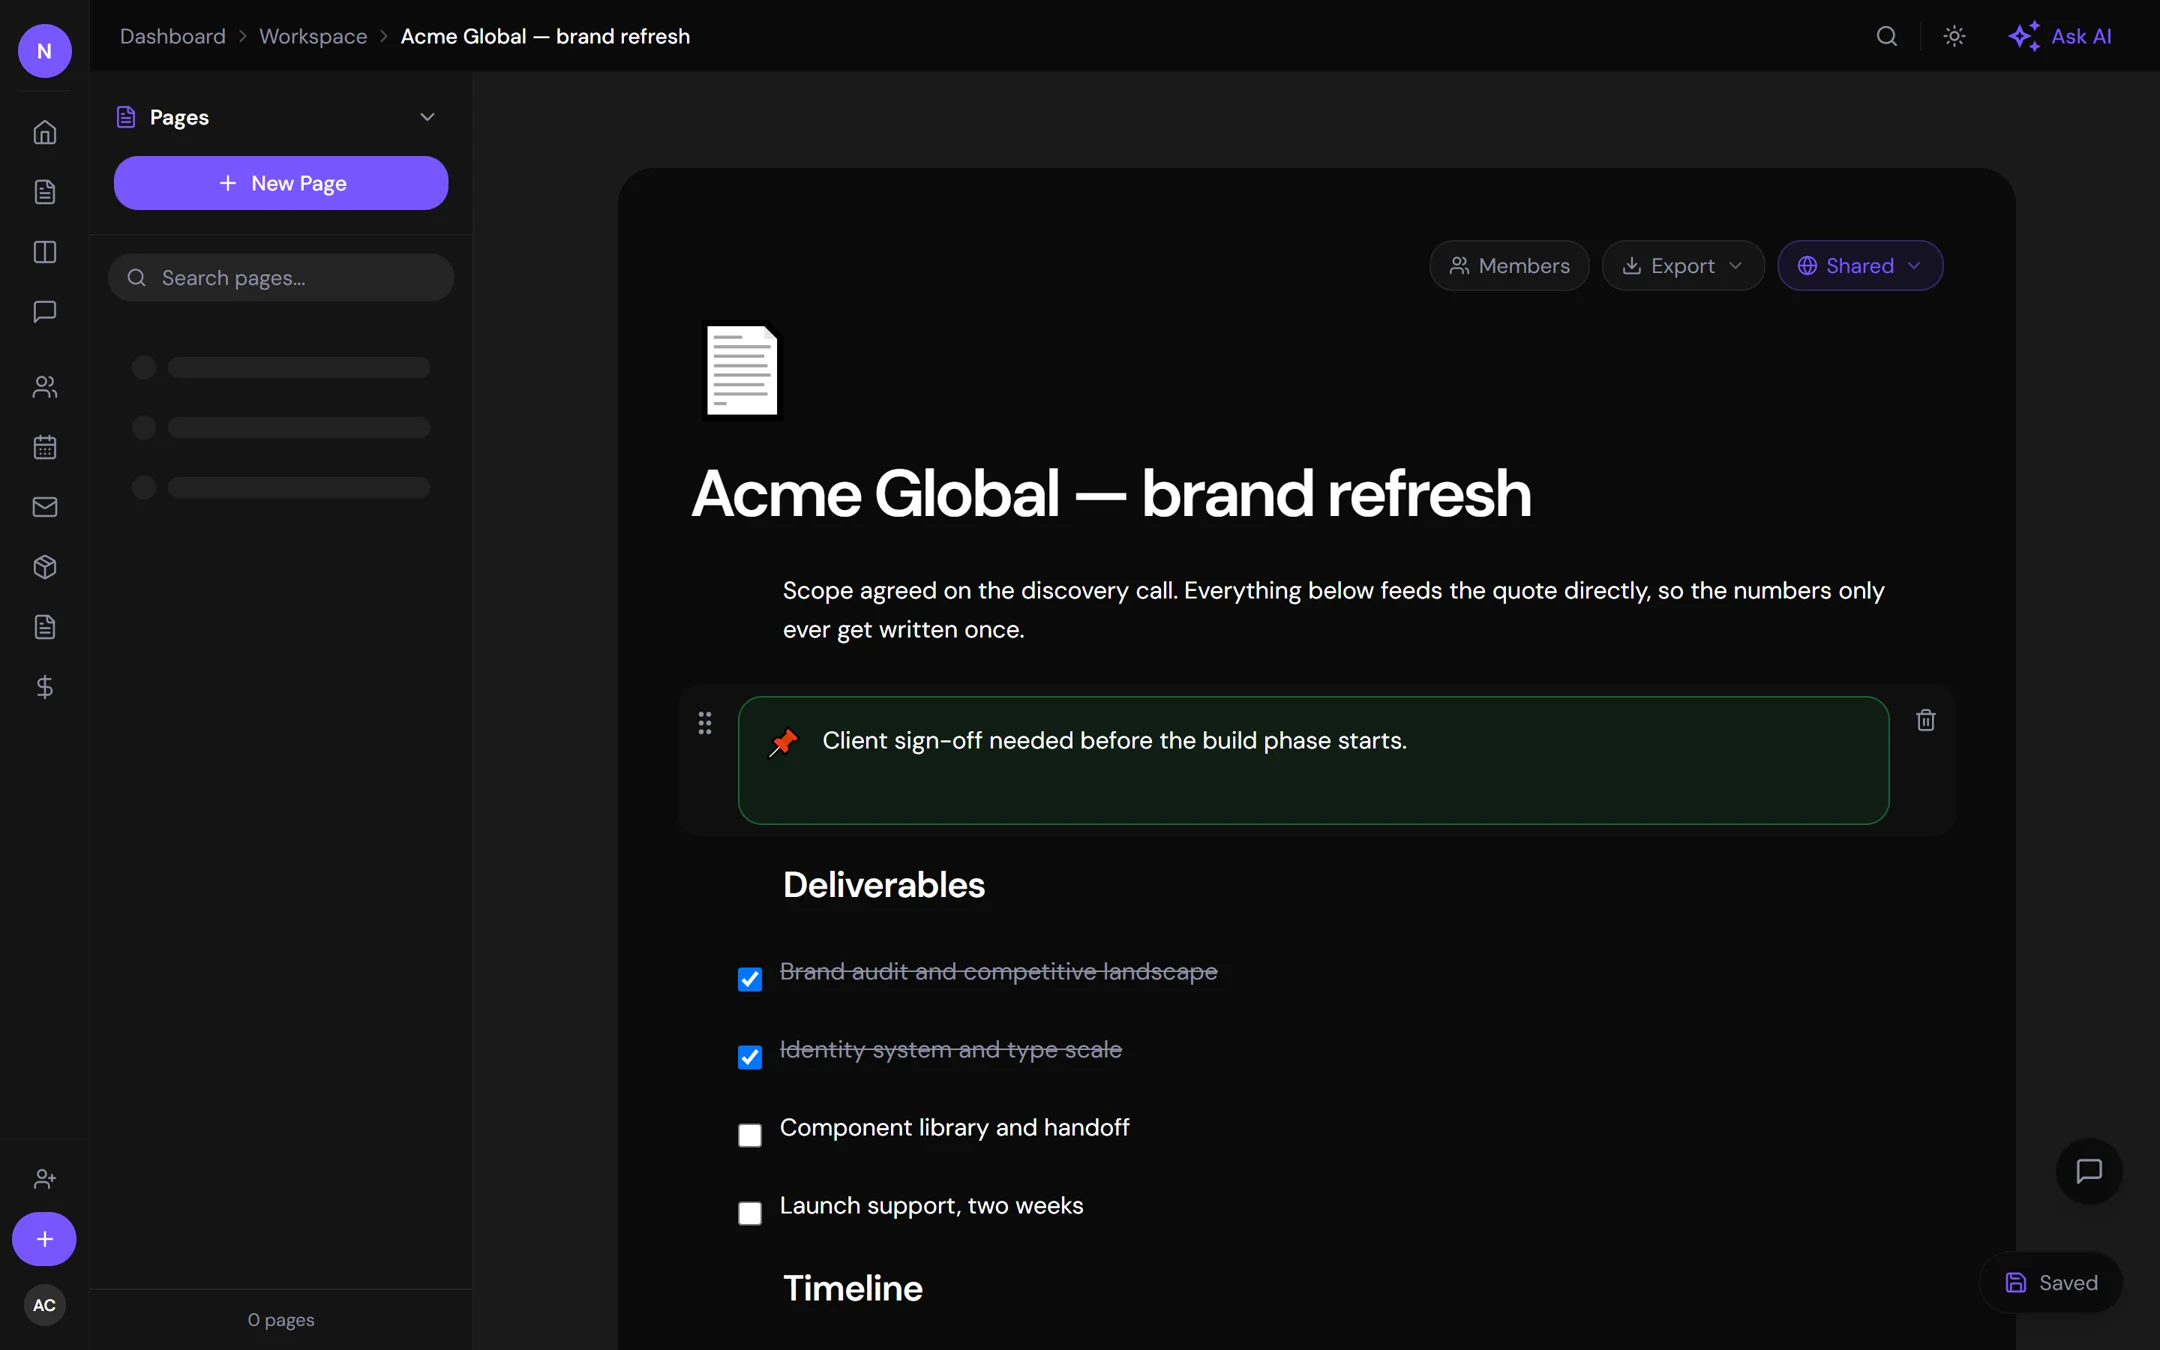
Task: Click the drag handle beside the callout
Action: [x=705, y=723]
